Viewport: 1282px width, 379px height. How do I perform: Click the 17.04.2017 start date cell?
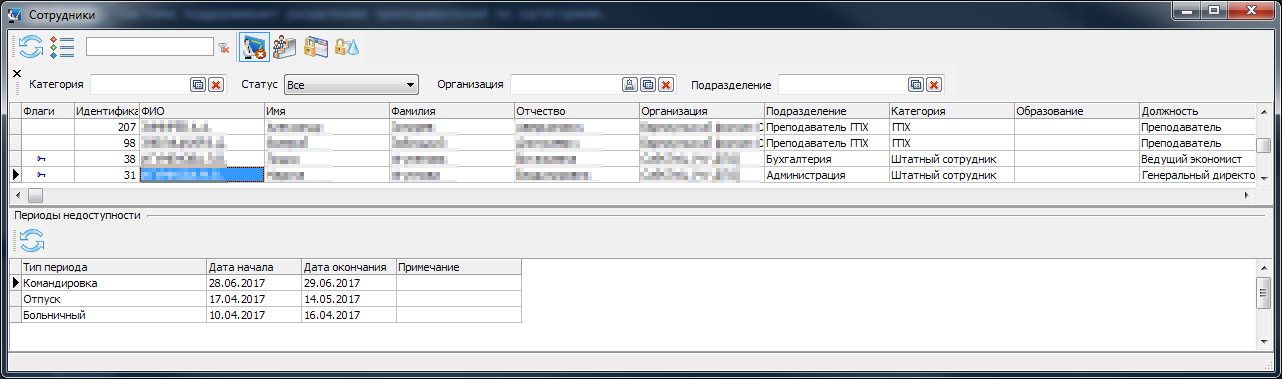(x=253, y=299)
